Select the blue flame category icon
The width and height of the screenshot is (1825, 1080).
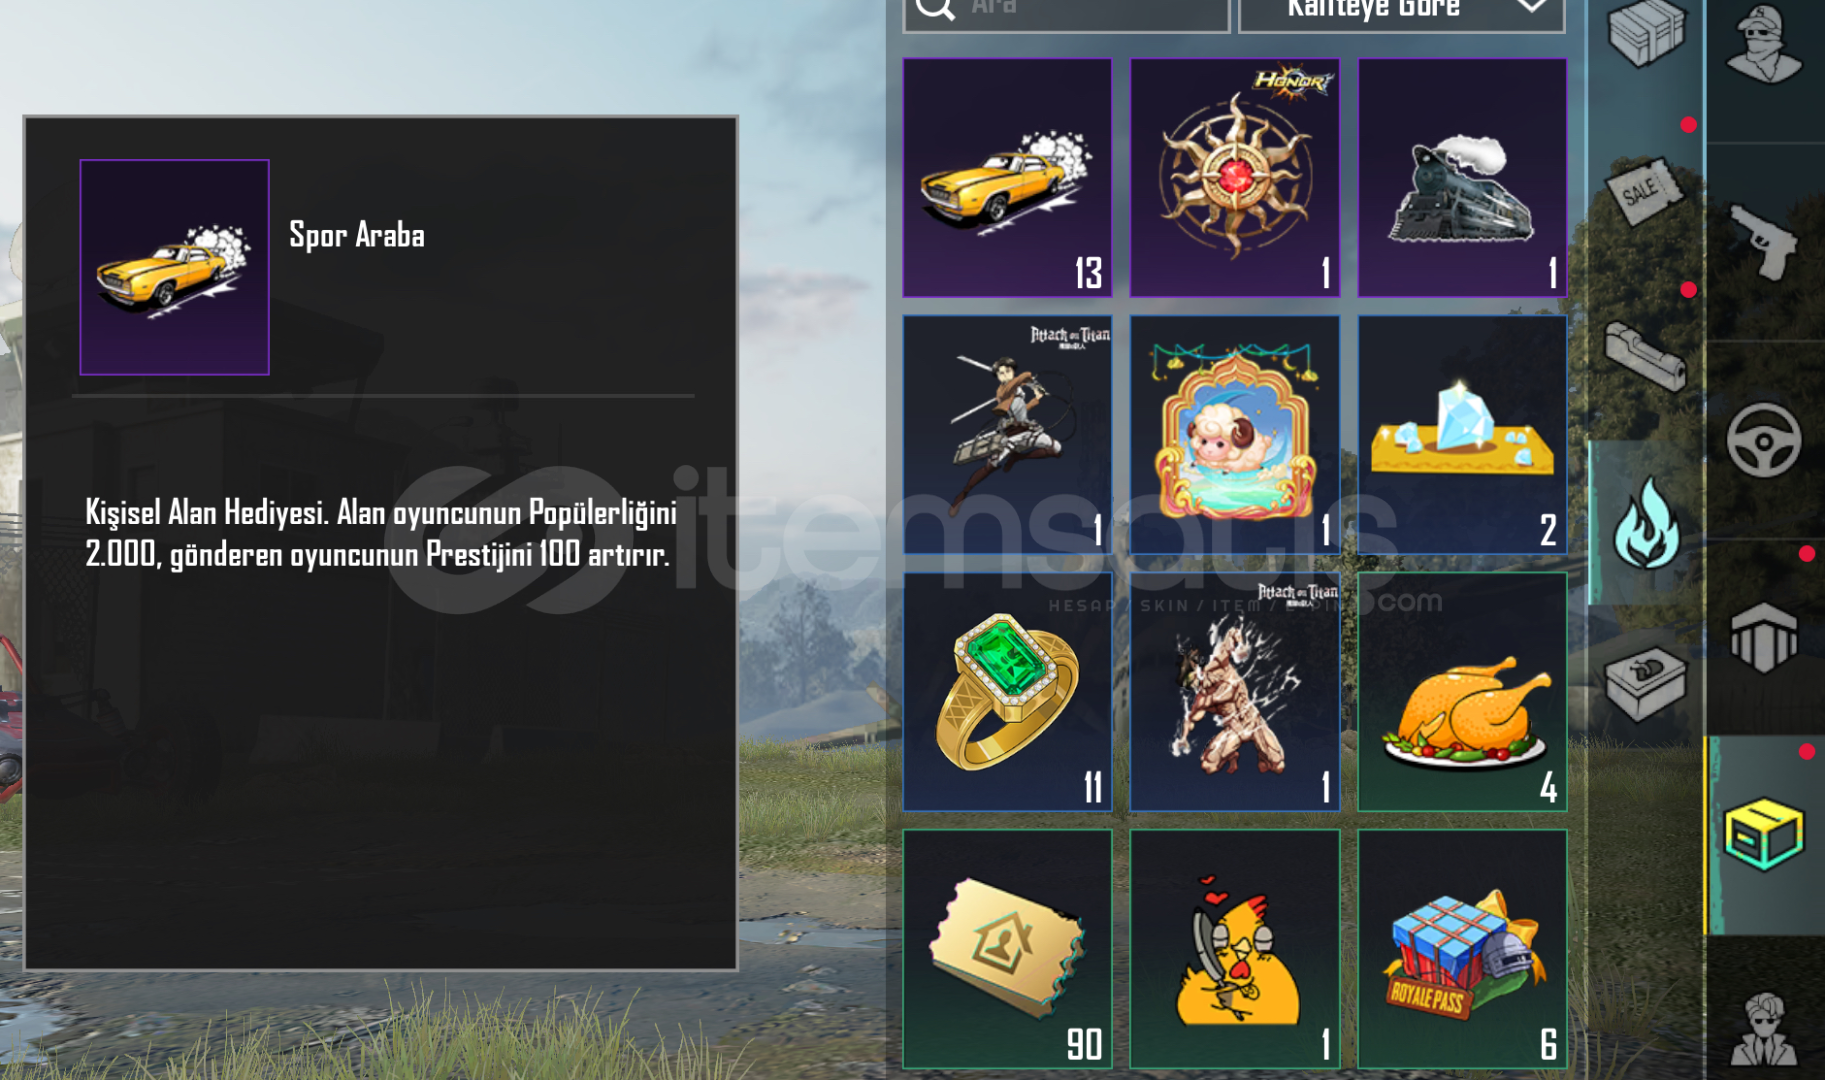[x=1646, y=524]
